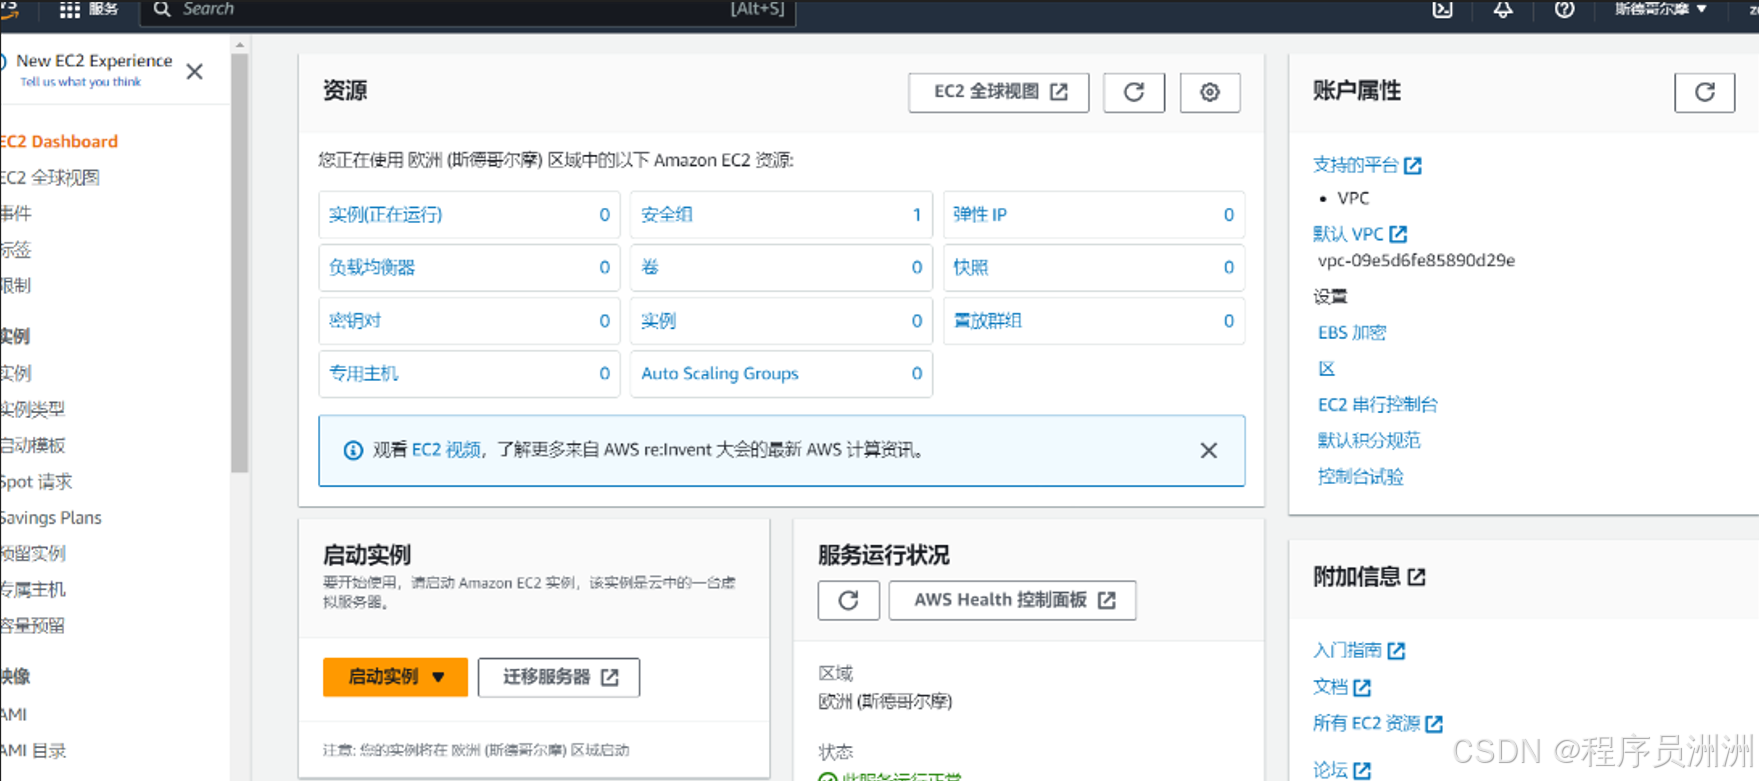This screenshot has width=1759, height=781.
Task: Open the 默认 VPC link
Action: [1348, 233]
